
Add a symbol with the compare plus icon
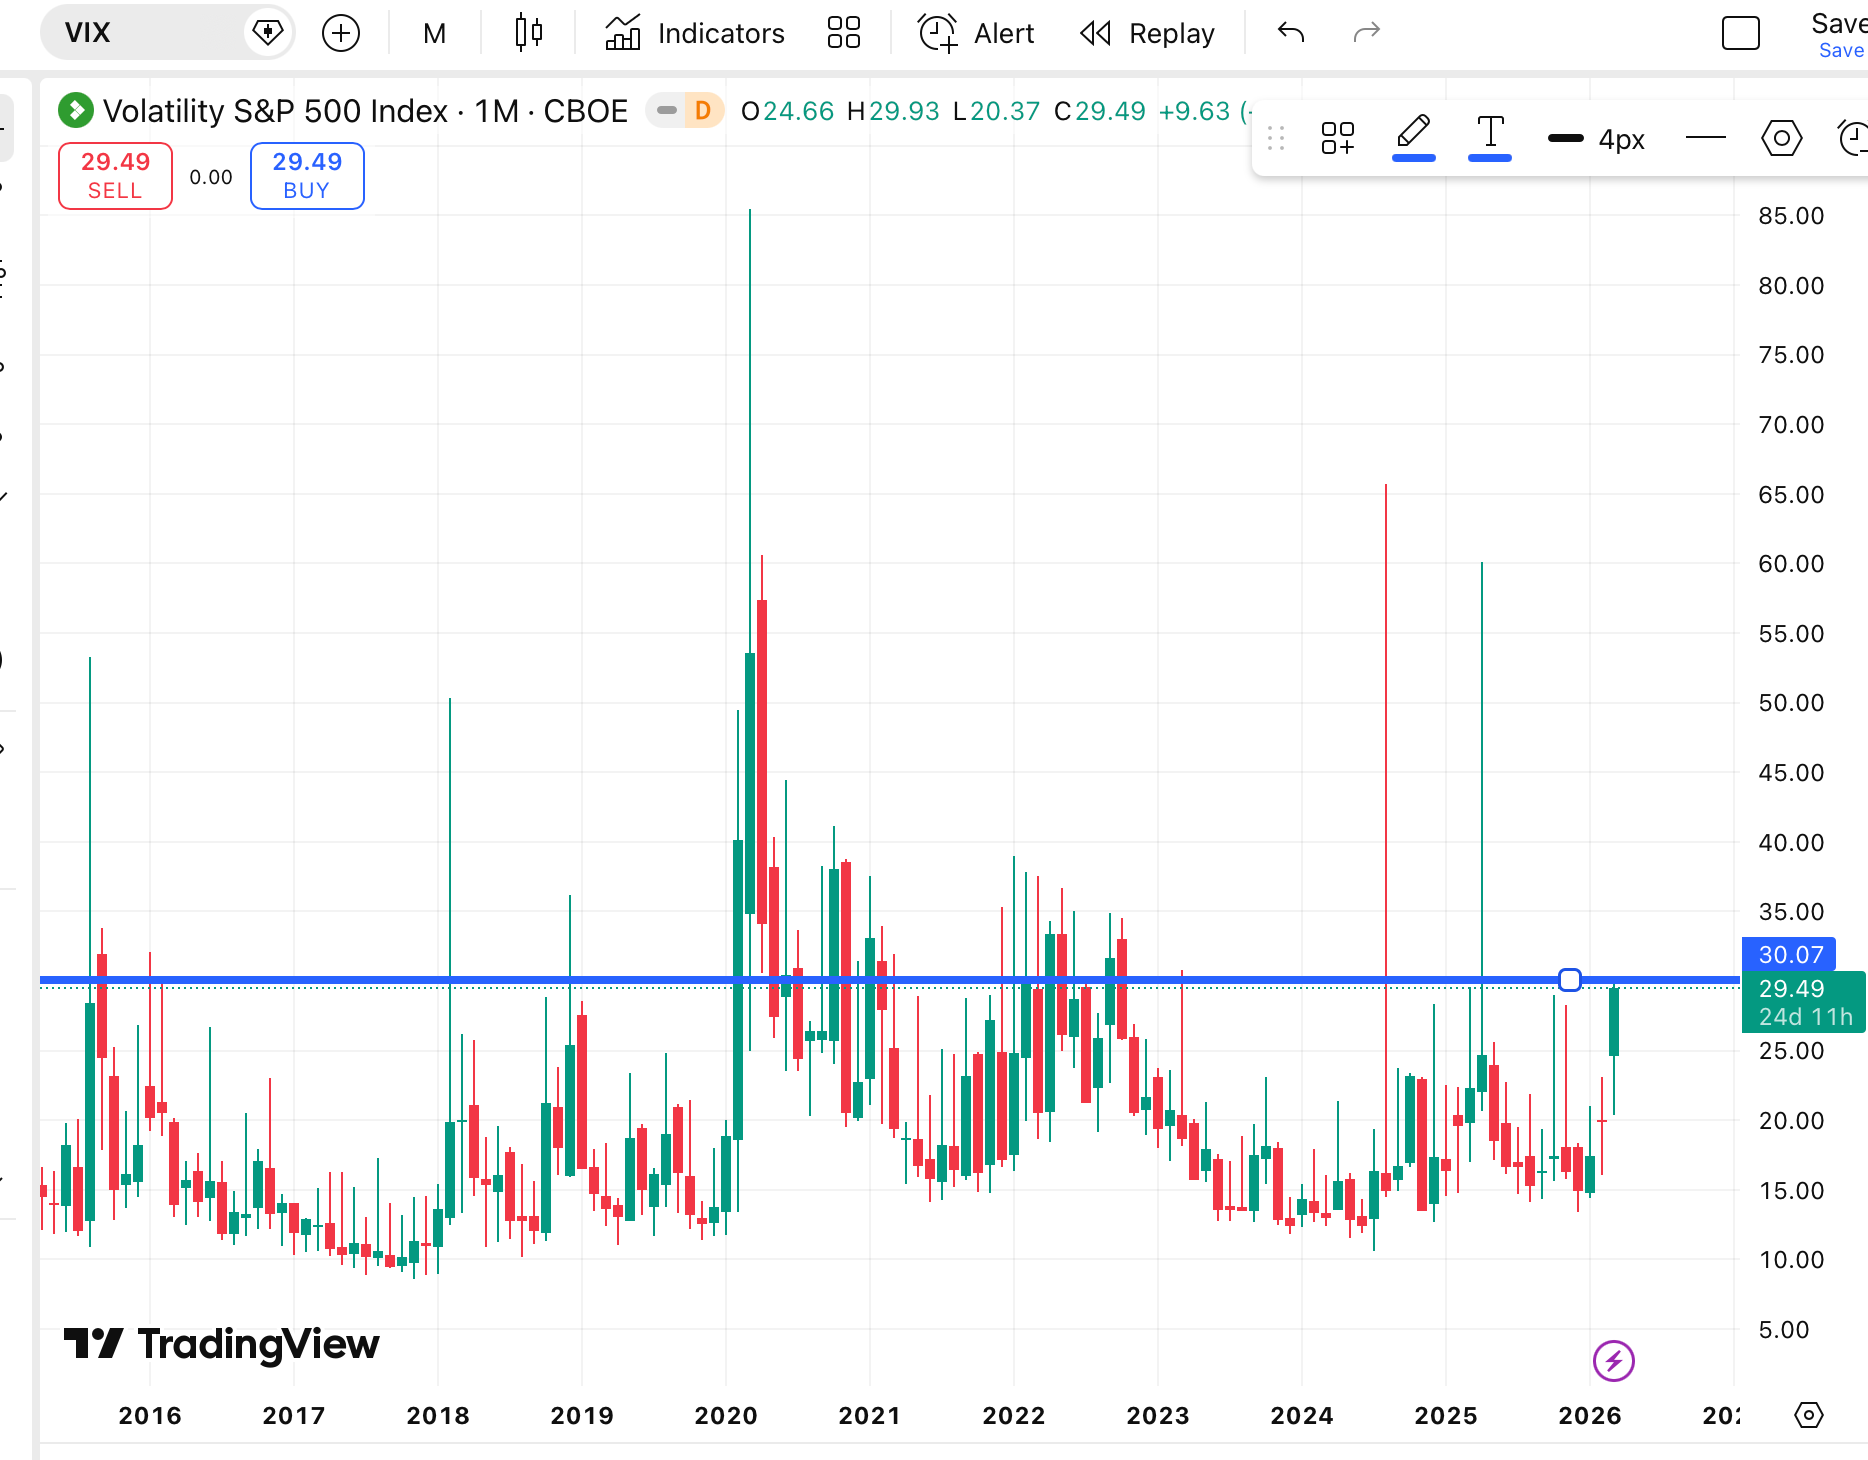(341, 33)
